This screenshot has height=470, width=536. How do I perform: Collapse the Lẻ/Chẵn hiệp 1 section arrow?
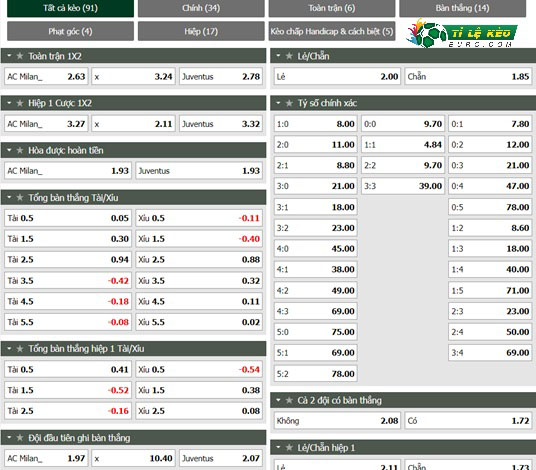278,447
